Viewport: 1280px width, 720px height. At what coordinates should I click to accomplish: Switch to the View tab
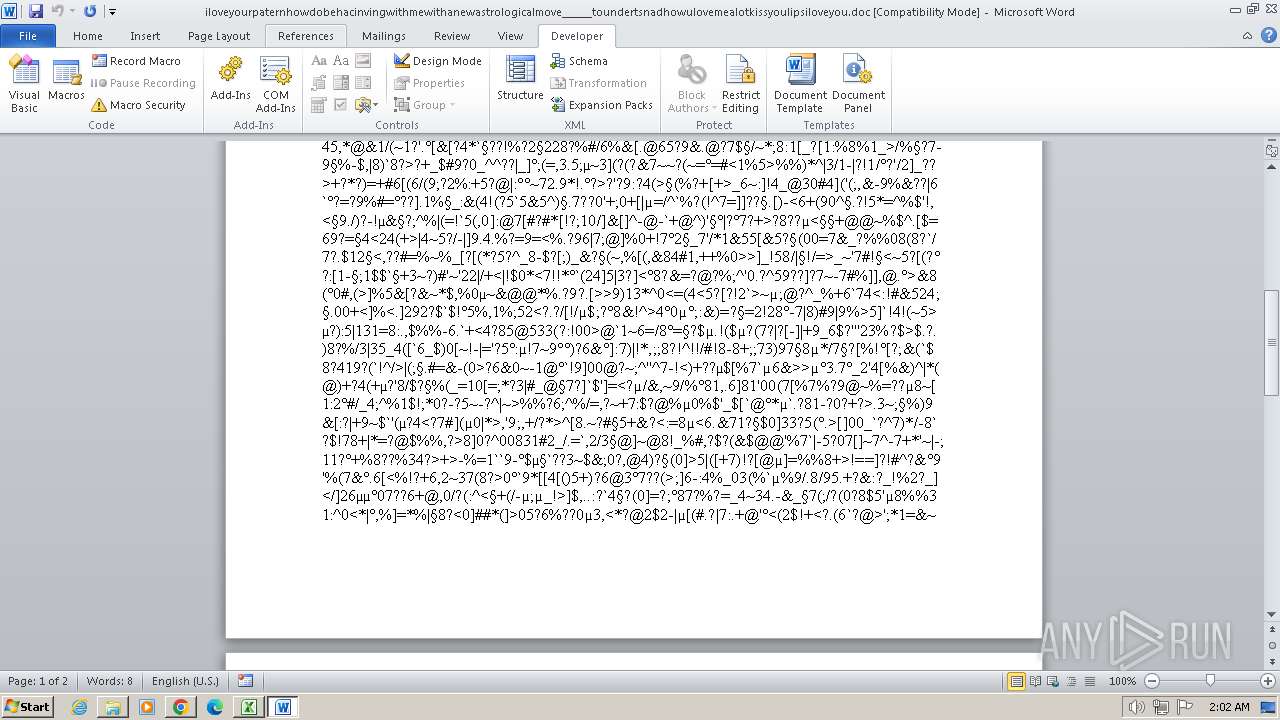[x=510, y=36]
